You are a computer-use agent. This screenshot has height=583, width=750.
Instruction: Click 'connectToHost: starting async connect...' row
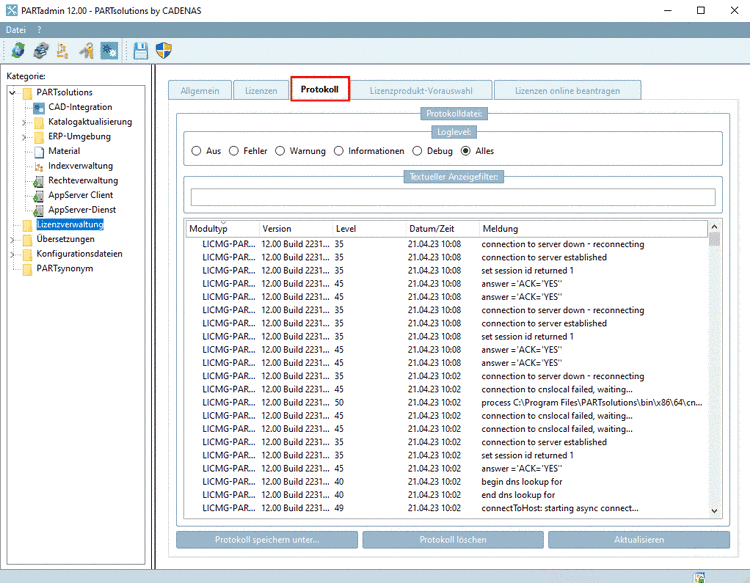pos(447,508)
